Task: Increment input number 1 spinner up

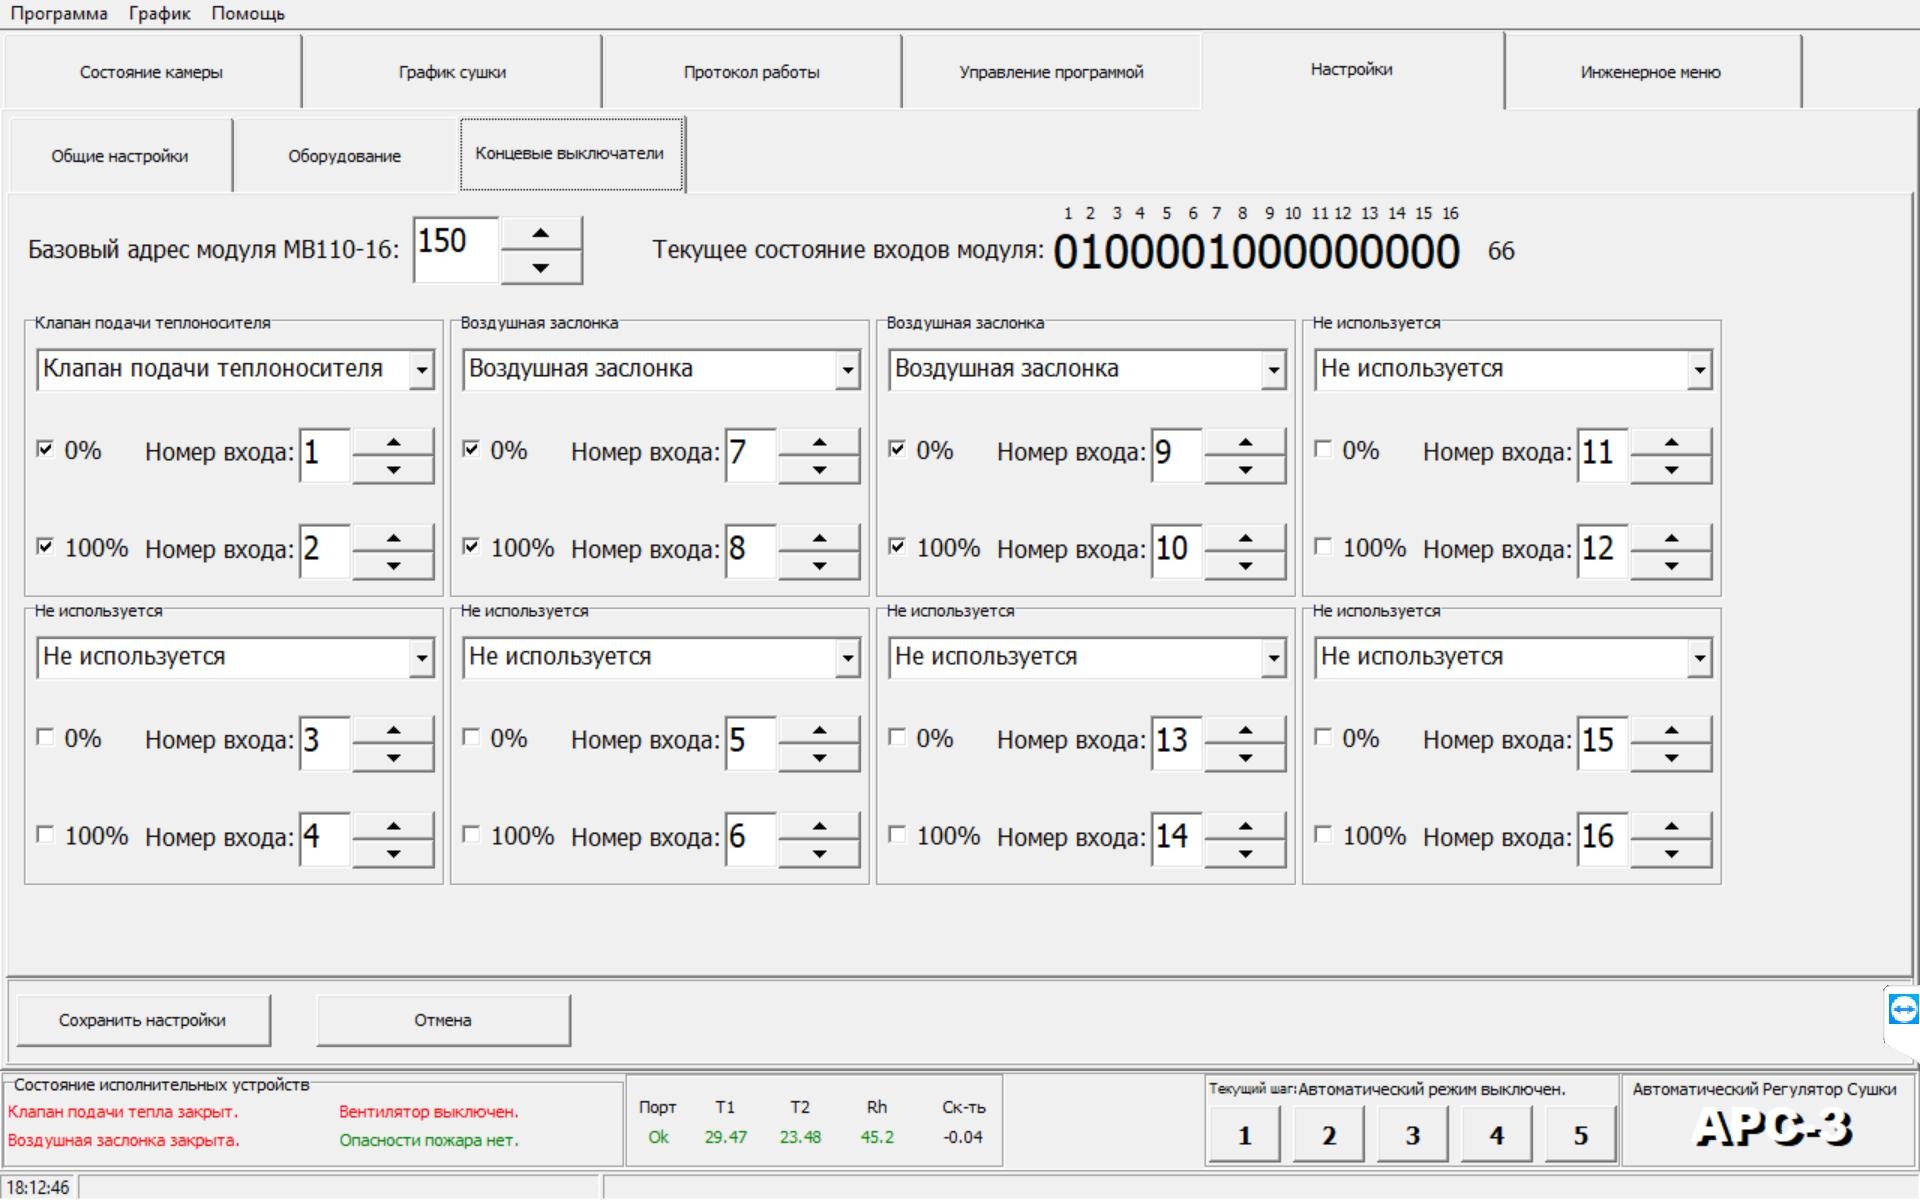Action: (x=393, y=442)
